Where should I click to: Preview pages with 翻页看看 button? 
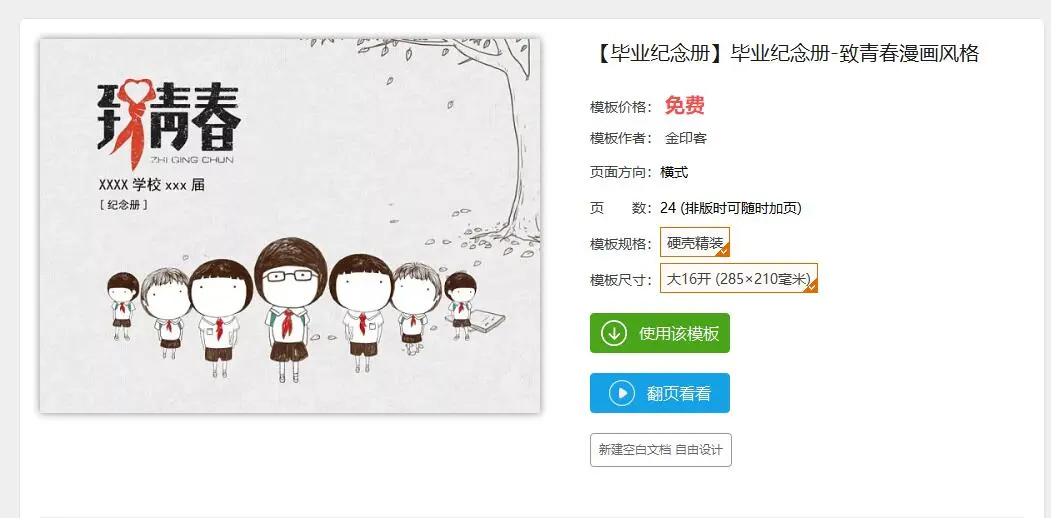tap(660, 393)
